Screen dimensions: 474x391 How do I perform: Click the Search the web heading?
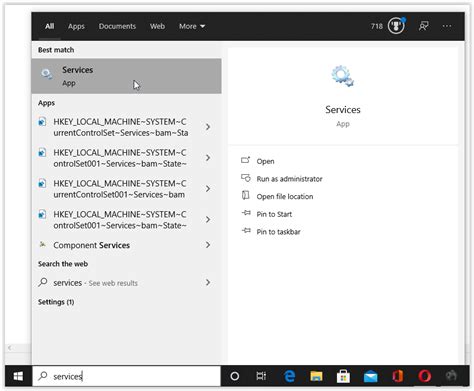pos(63,264)
